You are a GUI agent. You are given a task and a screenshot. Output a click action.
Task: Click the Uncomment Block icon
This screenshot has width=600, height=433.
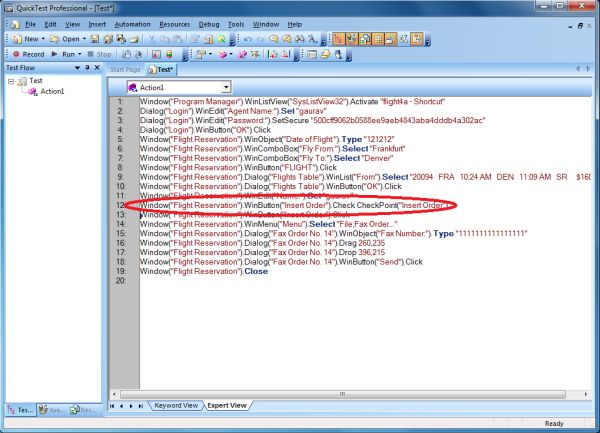(x=287, y=39)
